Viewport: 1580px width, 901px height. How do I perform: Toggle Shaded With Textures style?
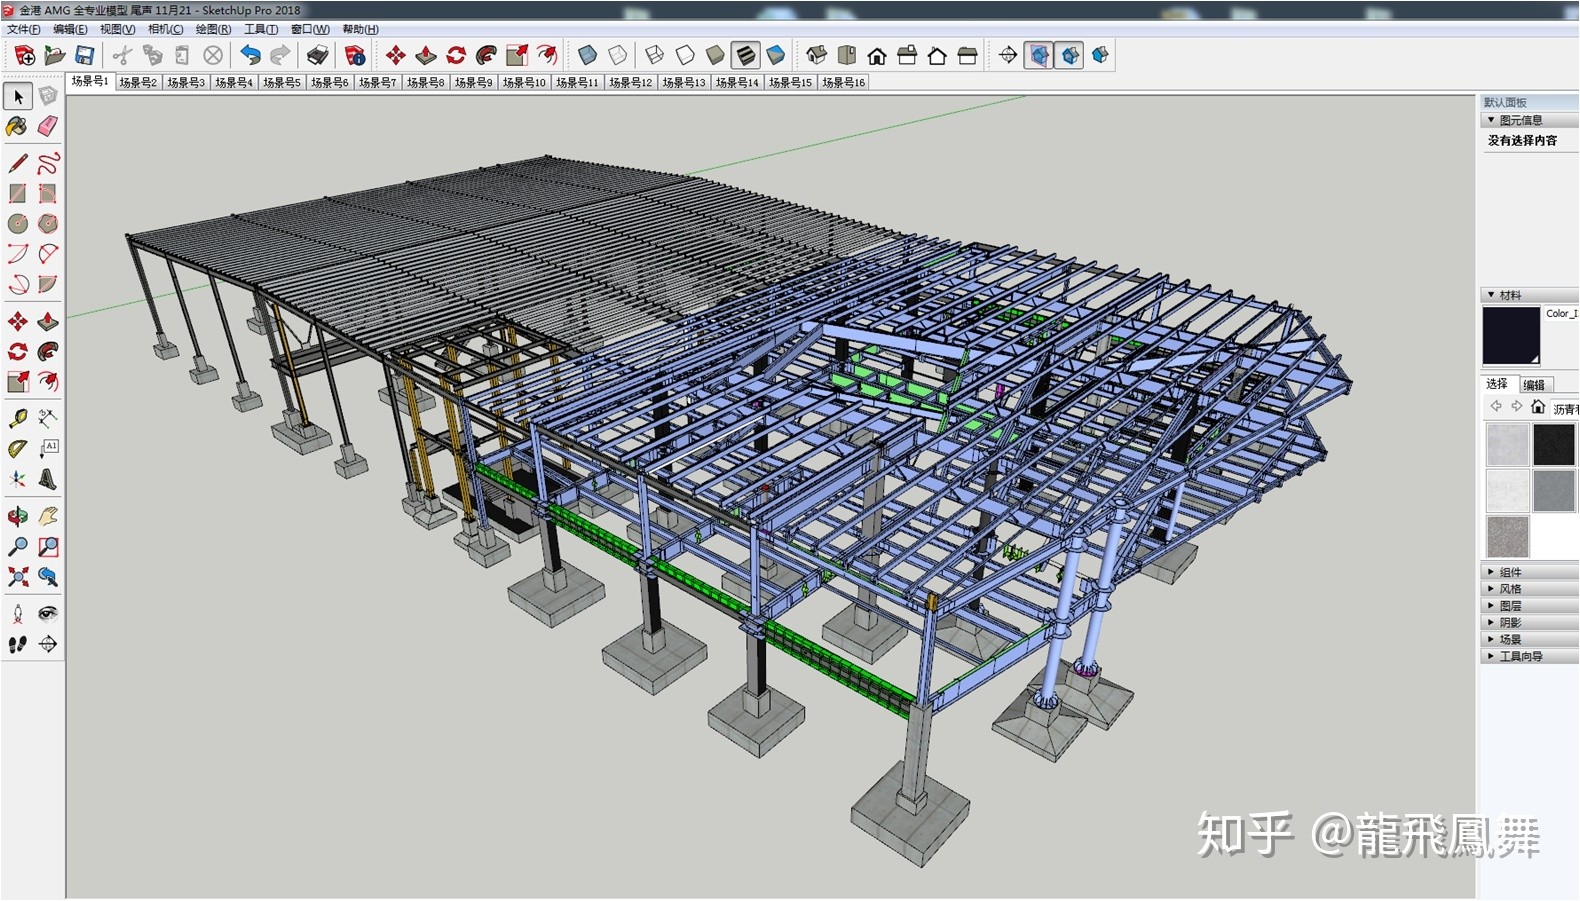[746, 55]
